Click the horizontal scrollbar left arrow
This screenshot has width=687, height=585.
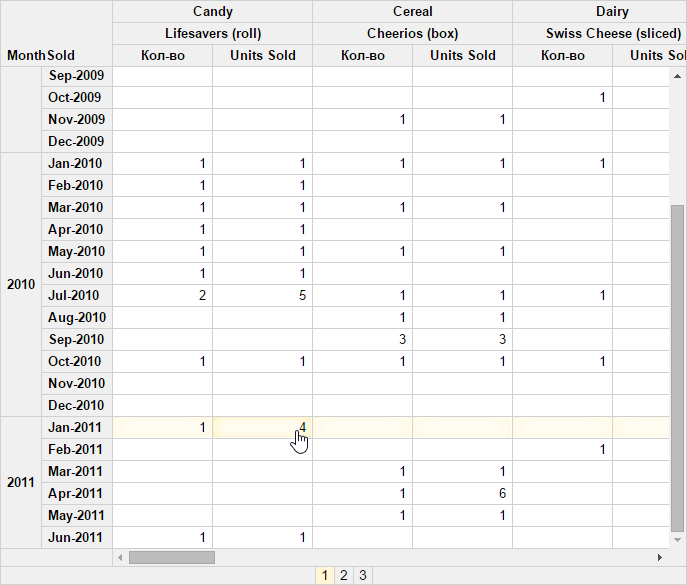(120, 557)
